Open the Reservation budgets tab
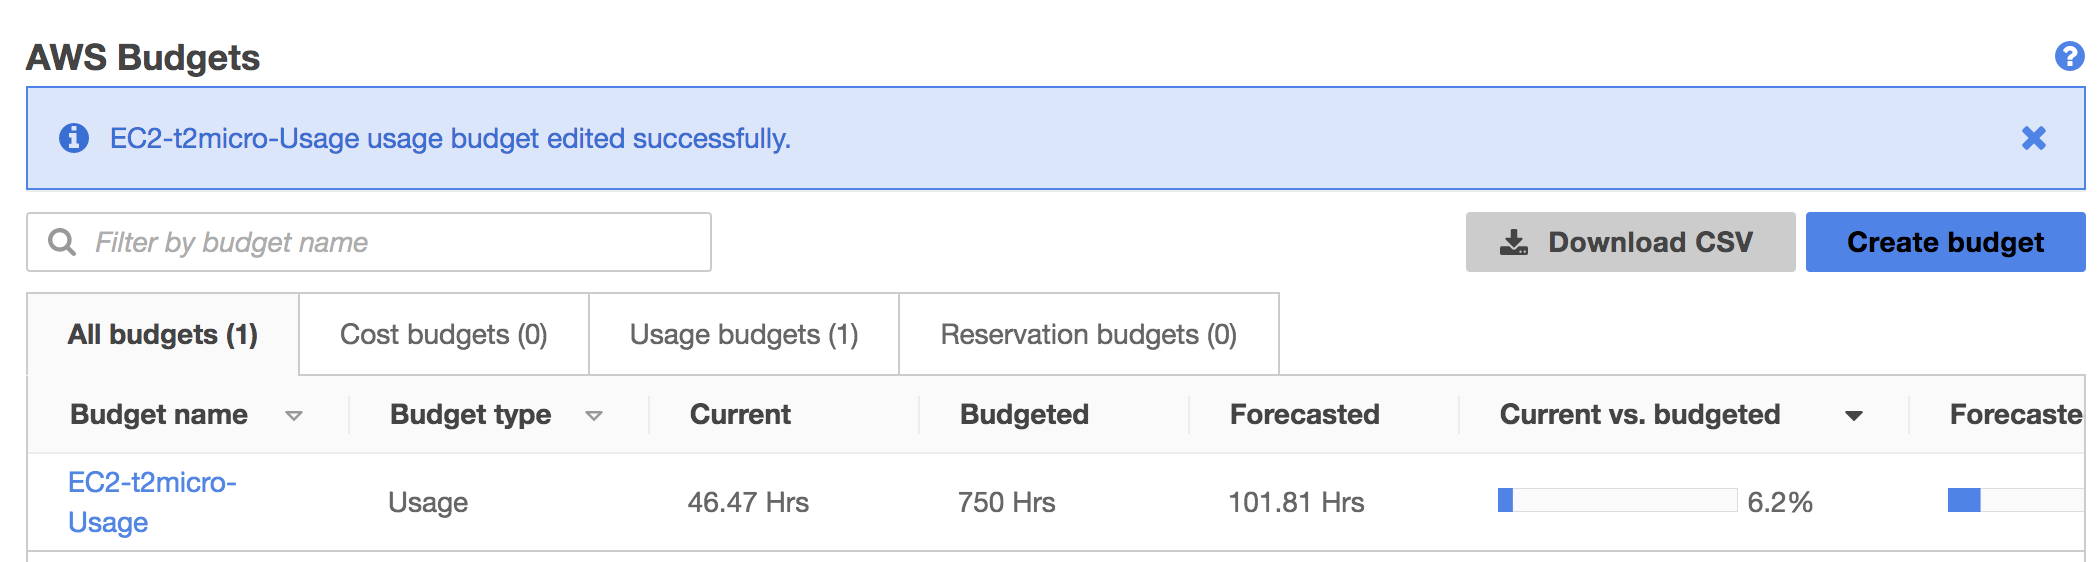The image size is (2098, 562). [1089, 334]
